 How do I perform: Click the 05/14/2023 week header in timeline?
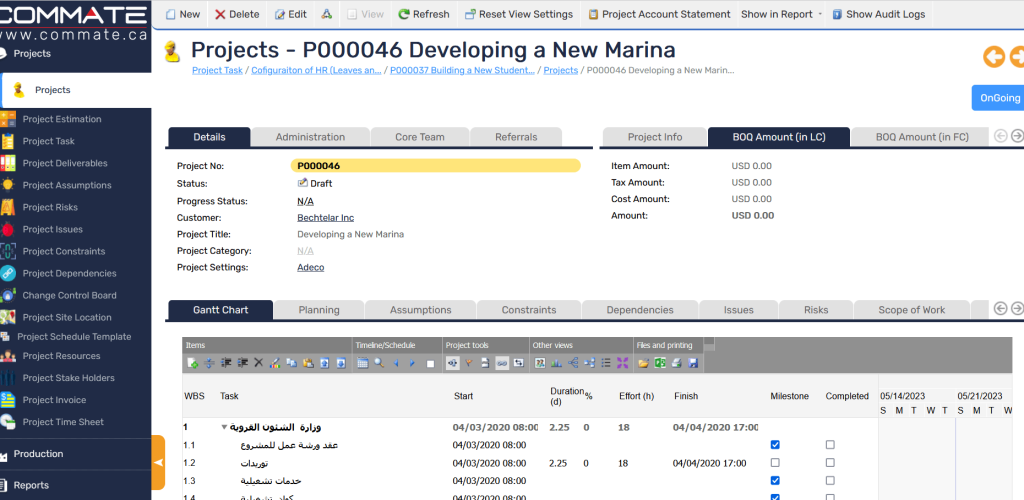[902, 396]
